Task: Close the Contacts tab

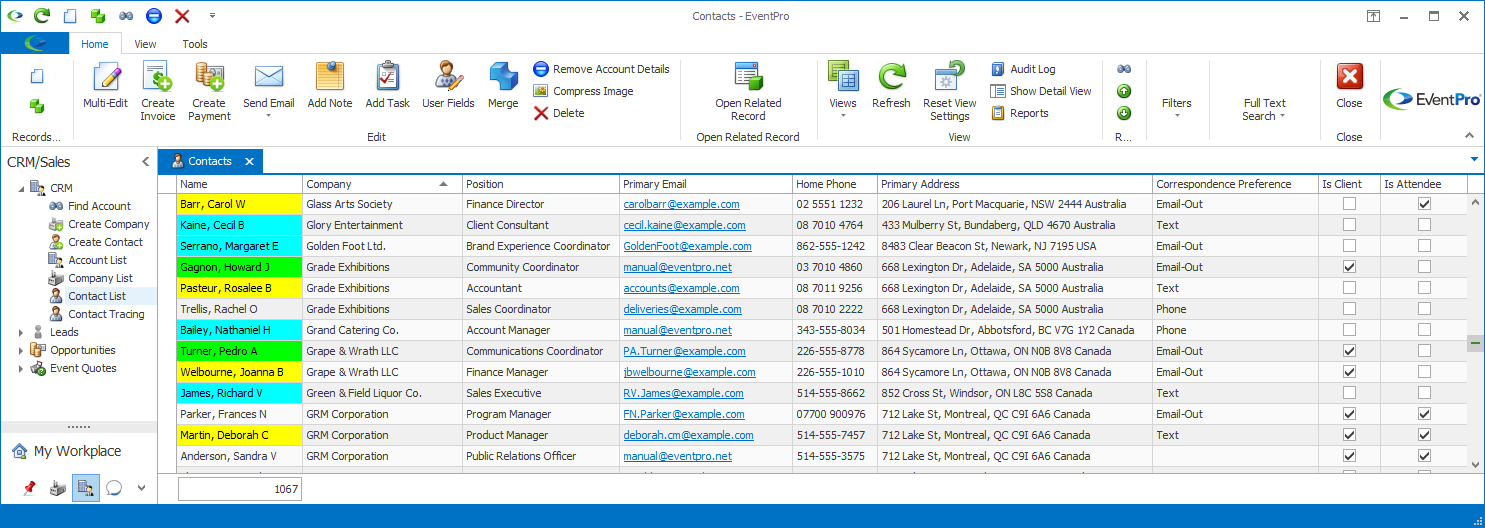Action: coord(250,161)
